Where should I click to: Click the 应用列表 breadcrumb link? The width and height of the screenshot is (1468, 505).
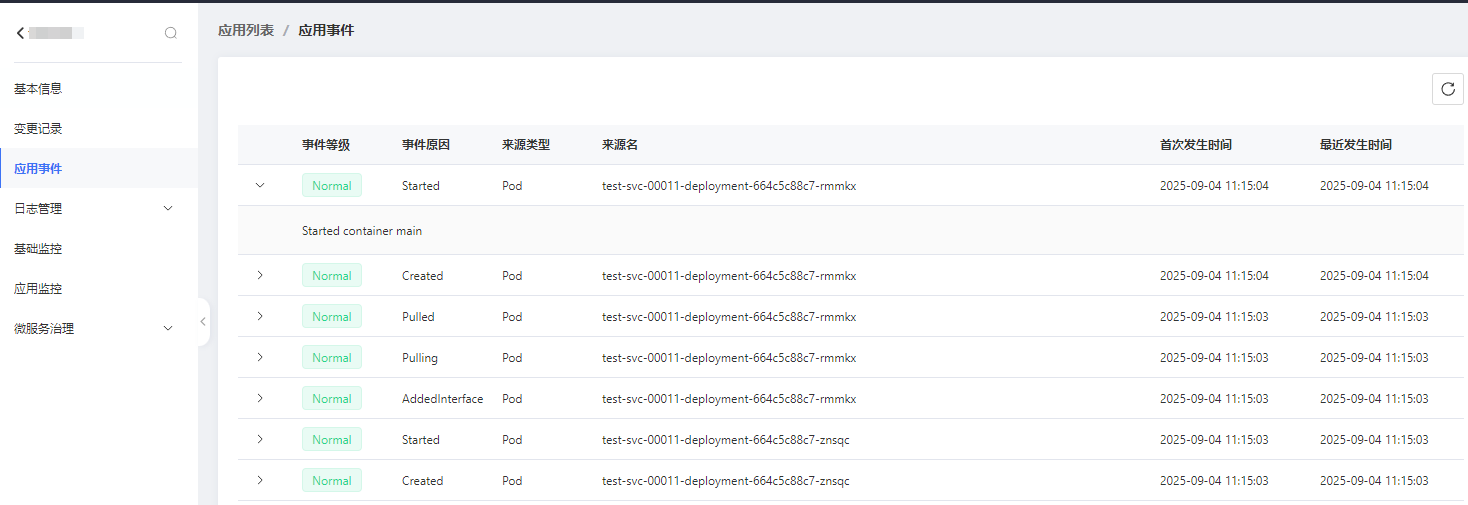[x=246, y=30]
